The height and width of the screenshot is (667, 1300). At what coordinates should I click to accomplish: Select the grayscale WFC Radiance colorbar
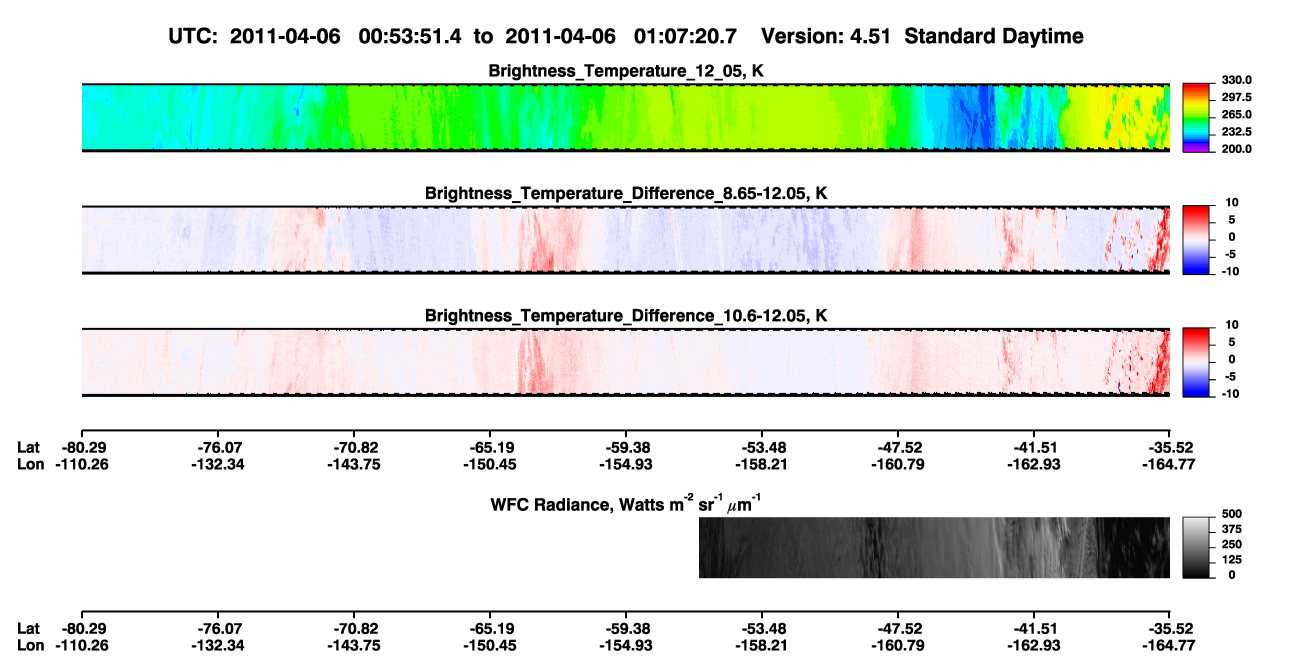1196,547
